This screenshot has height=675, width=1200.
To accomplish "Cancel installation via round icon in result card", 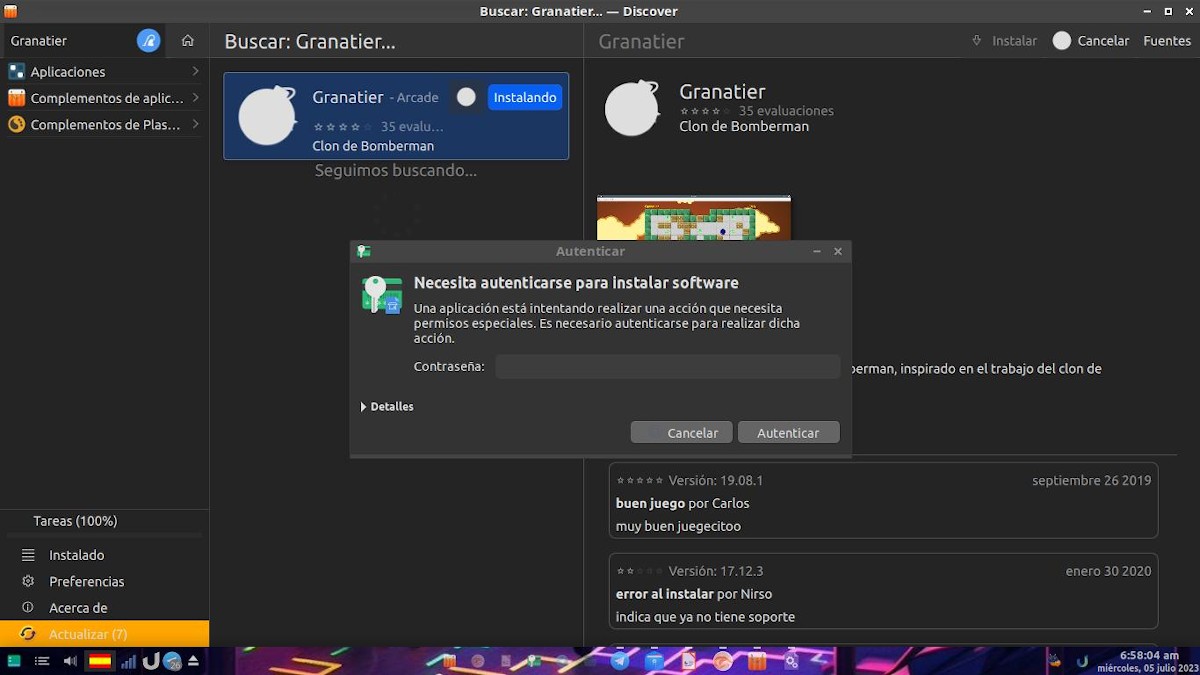I will pos(466,97).
